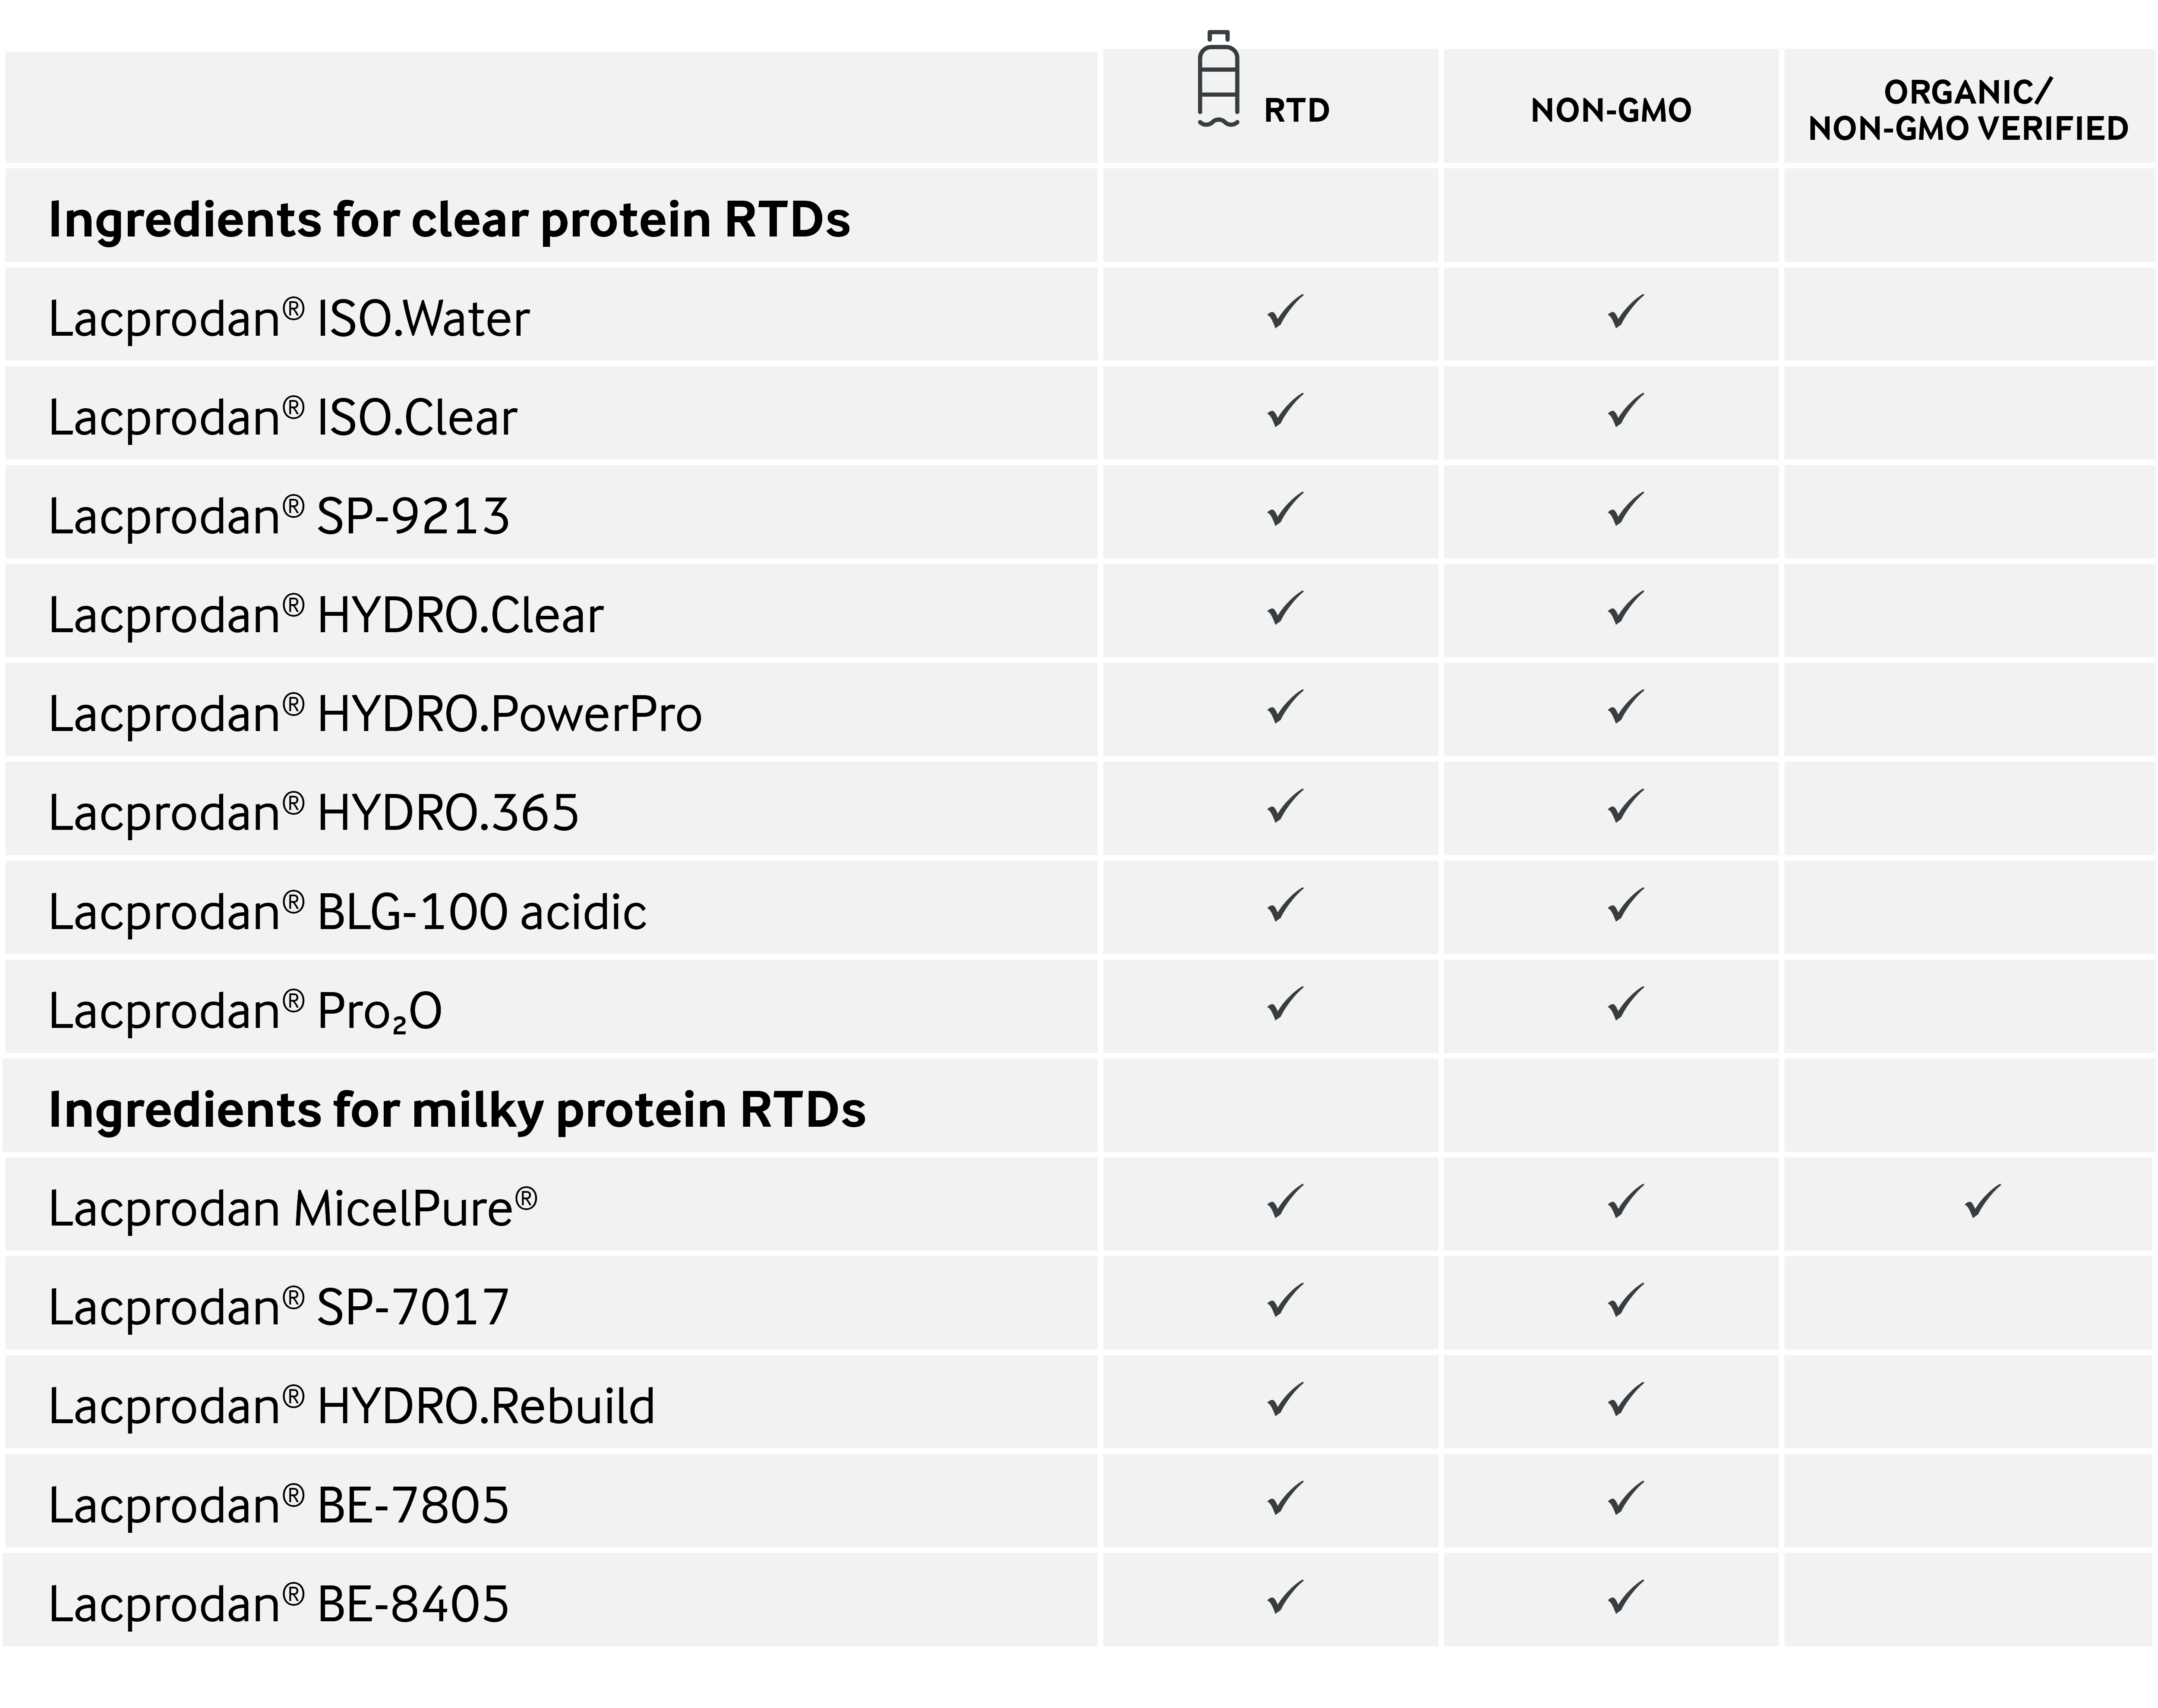
Task: Click 'Ingredients for clear protein RTDs' heading
Action: 449,219
